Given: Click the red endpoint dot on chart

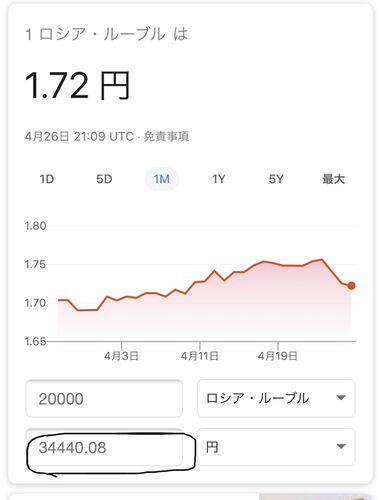Looking at the screenshot, I should pyautogui.click(x=351, y=286).
